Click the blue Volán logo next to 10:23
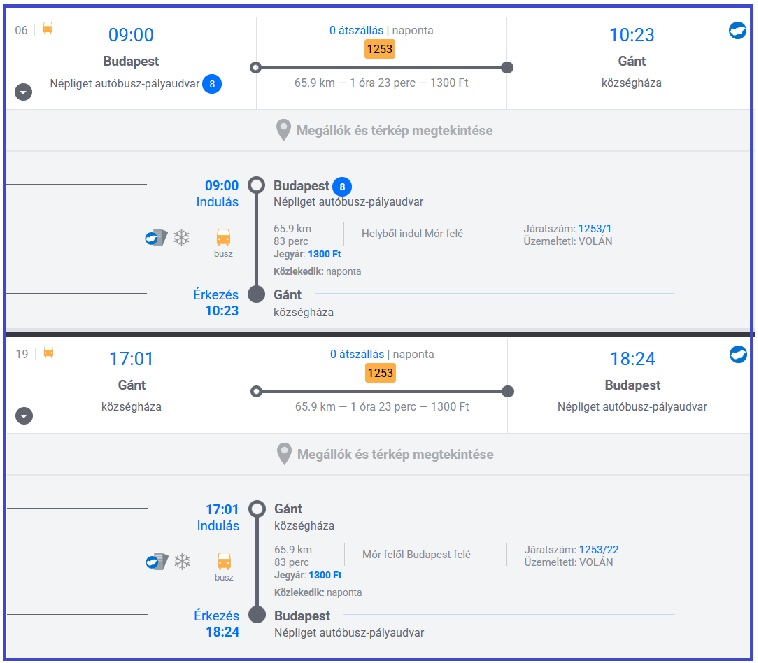Screen dimensions: 758x663 point(737,30)
